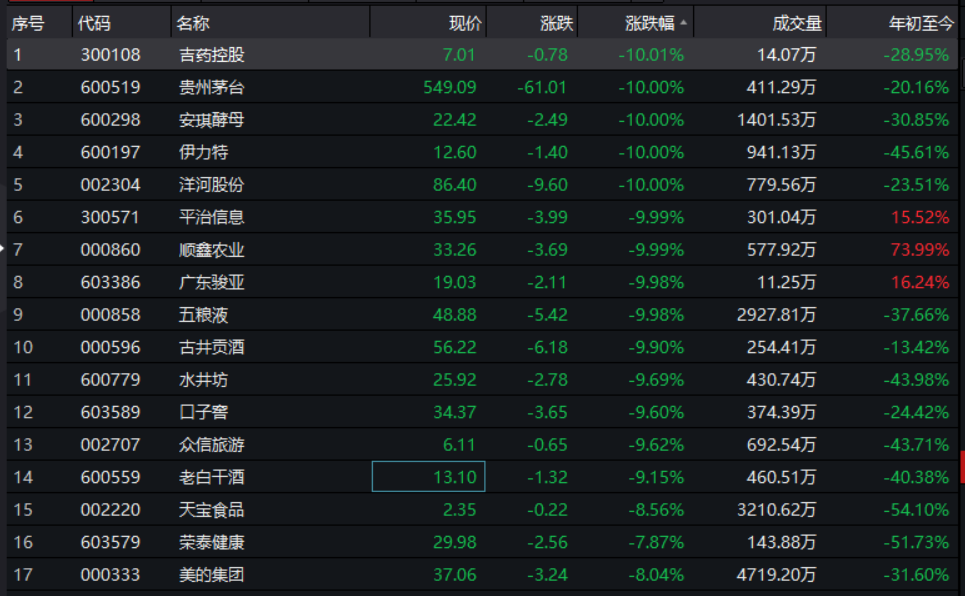The image size is (965, 596).
Task: Click volume 2927.81万 for 五粮液
Action: [x=777, y=315]
